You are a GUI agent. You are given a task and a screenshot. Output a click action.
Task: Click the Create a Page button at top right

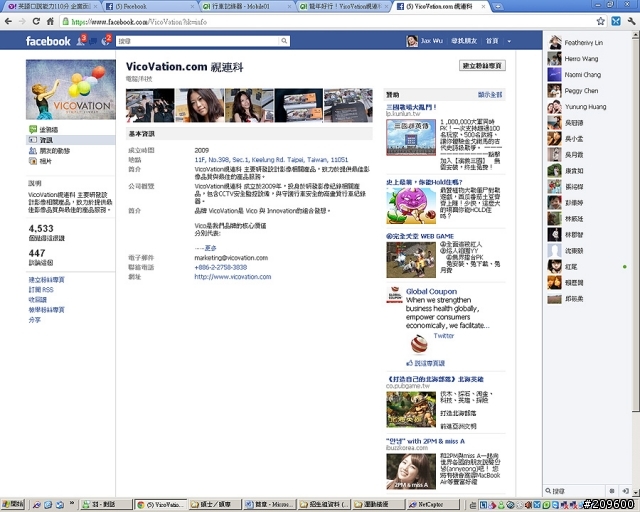[x=482, y=65]
